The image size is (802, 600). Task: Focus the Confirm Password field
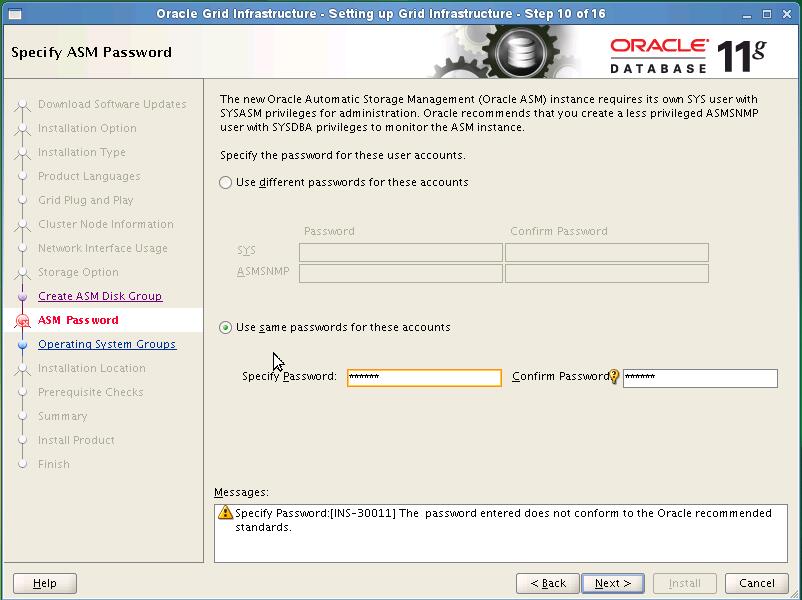click(700, 378)
